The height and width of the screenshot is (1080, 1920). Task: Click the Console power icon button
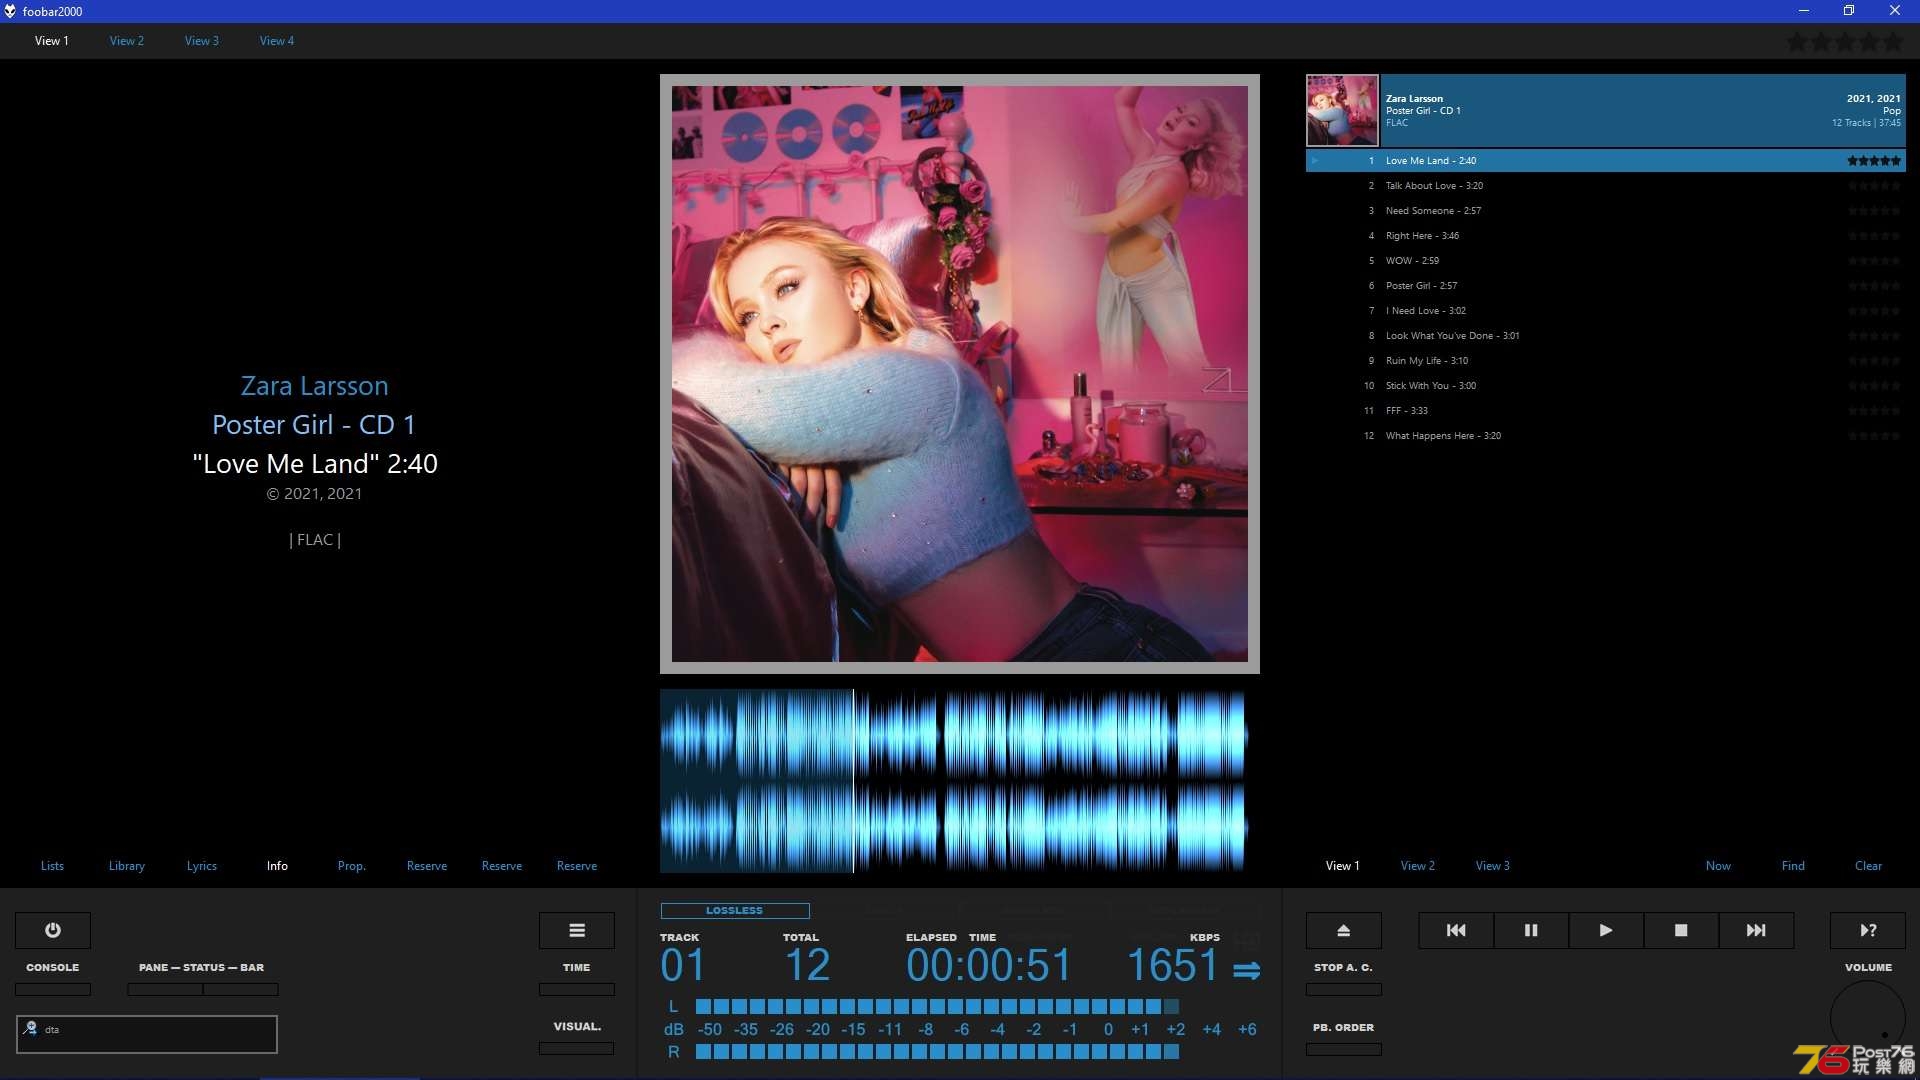click(x=53, y=930)
